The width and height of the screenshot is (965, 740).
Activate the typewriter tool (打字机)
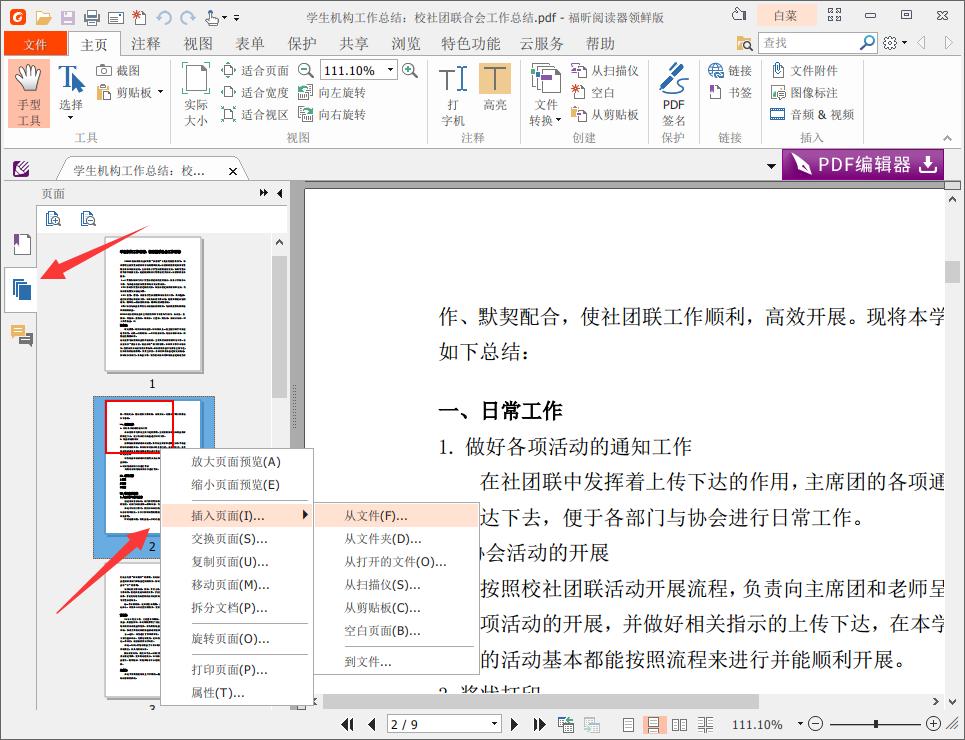click(452, 90)
